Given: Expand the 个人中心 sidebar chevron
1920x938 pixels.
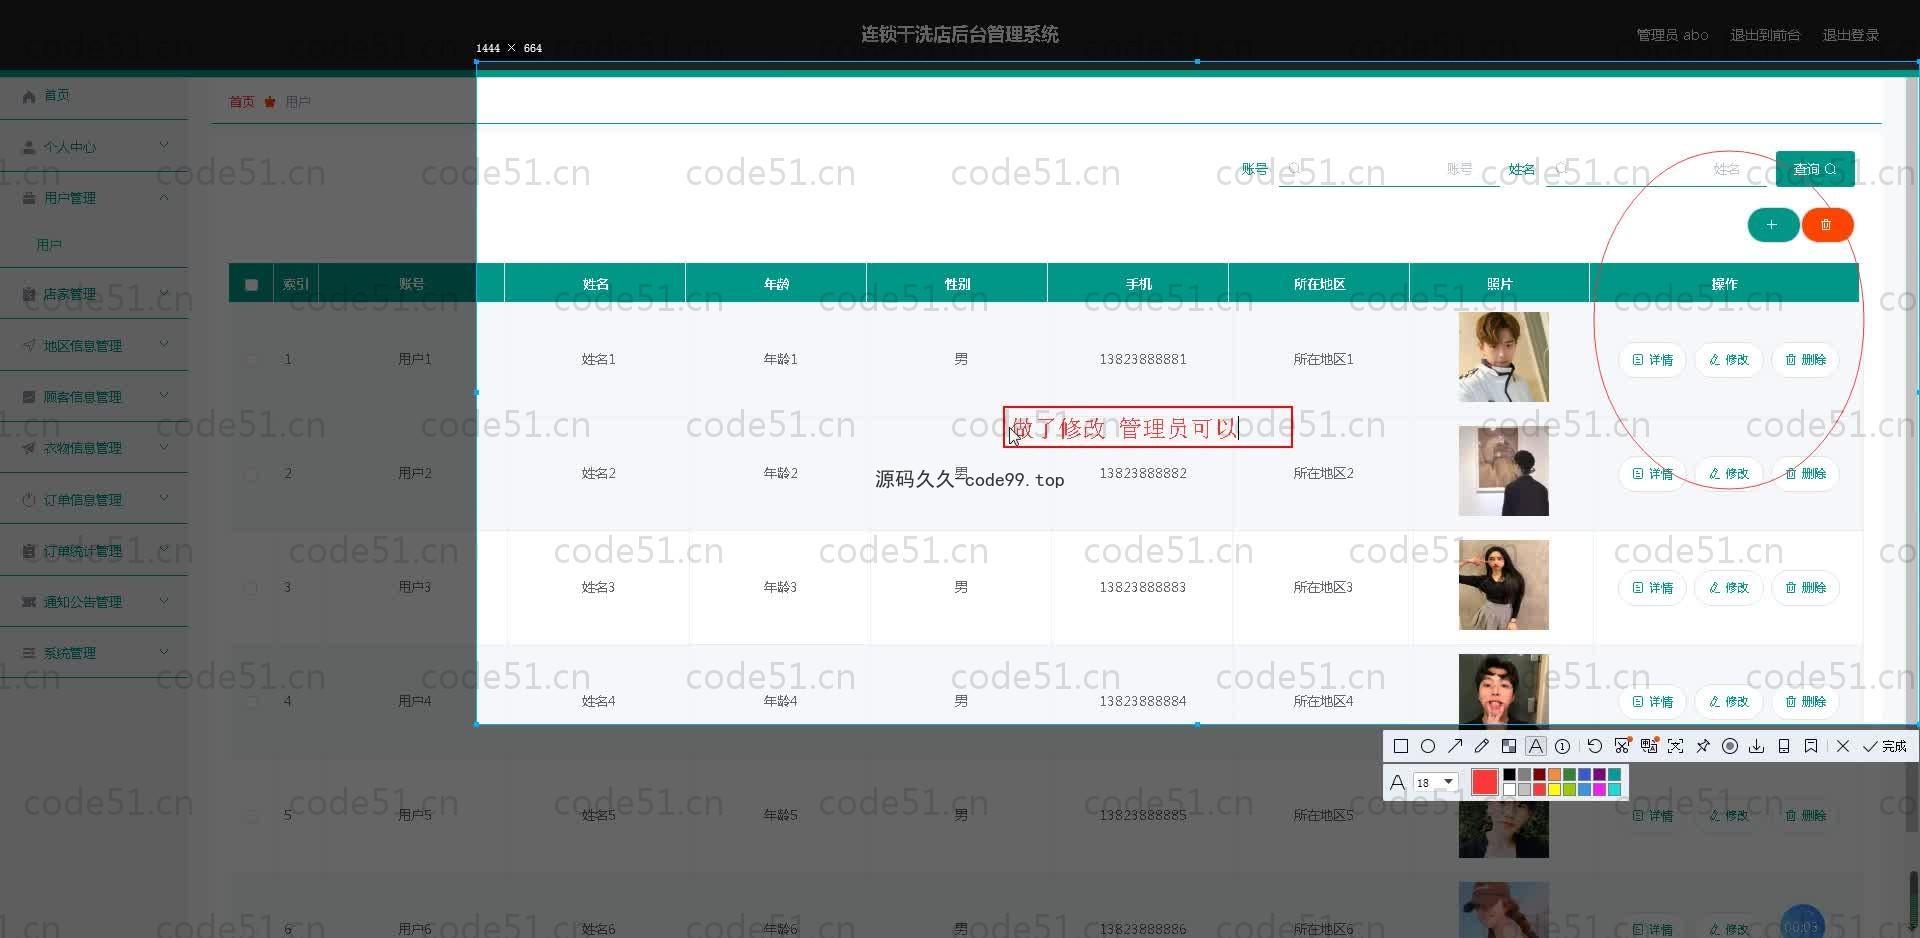Looking at the screenshot, I should coord(164,146).
